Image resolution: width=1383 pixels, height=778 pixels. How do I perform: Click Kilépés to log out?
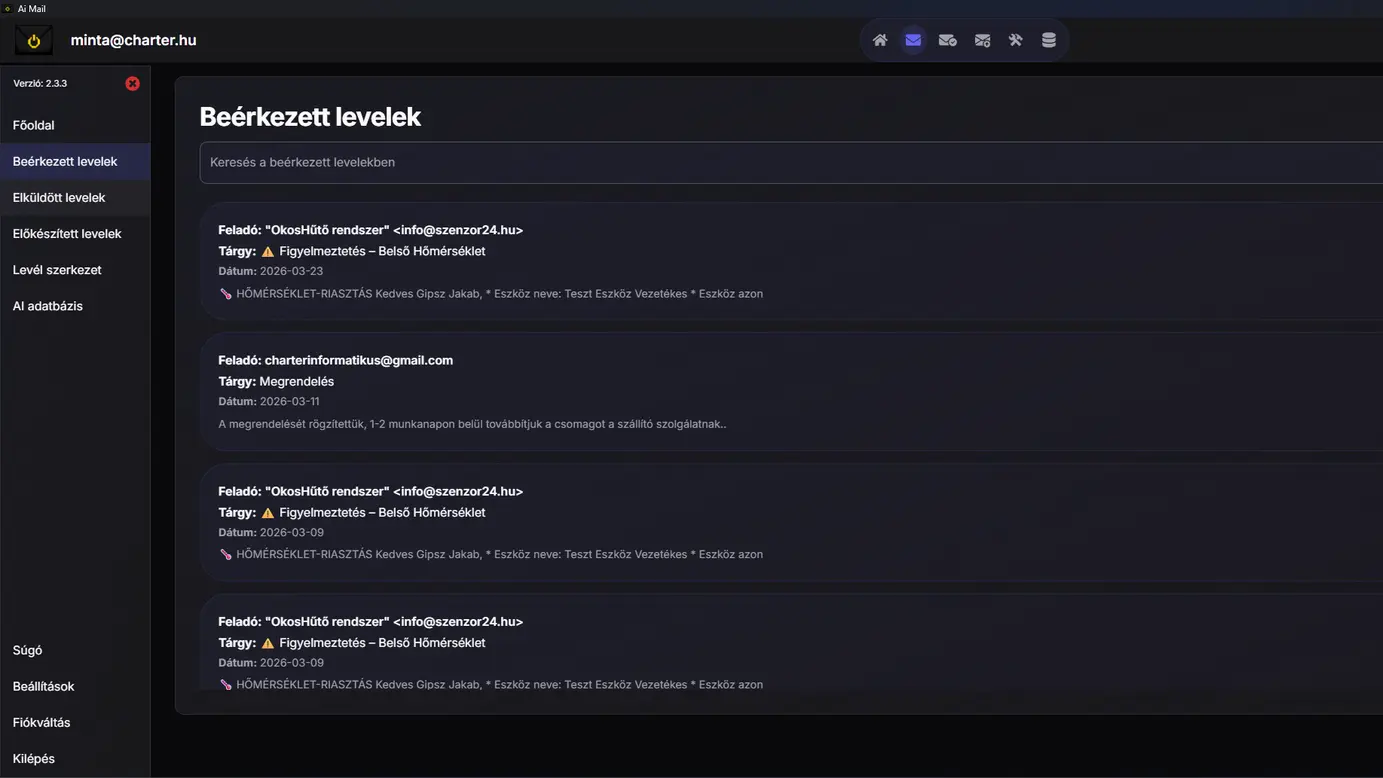pos(34,759)
